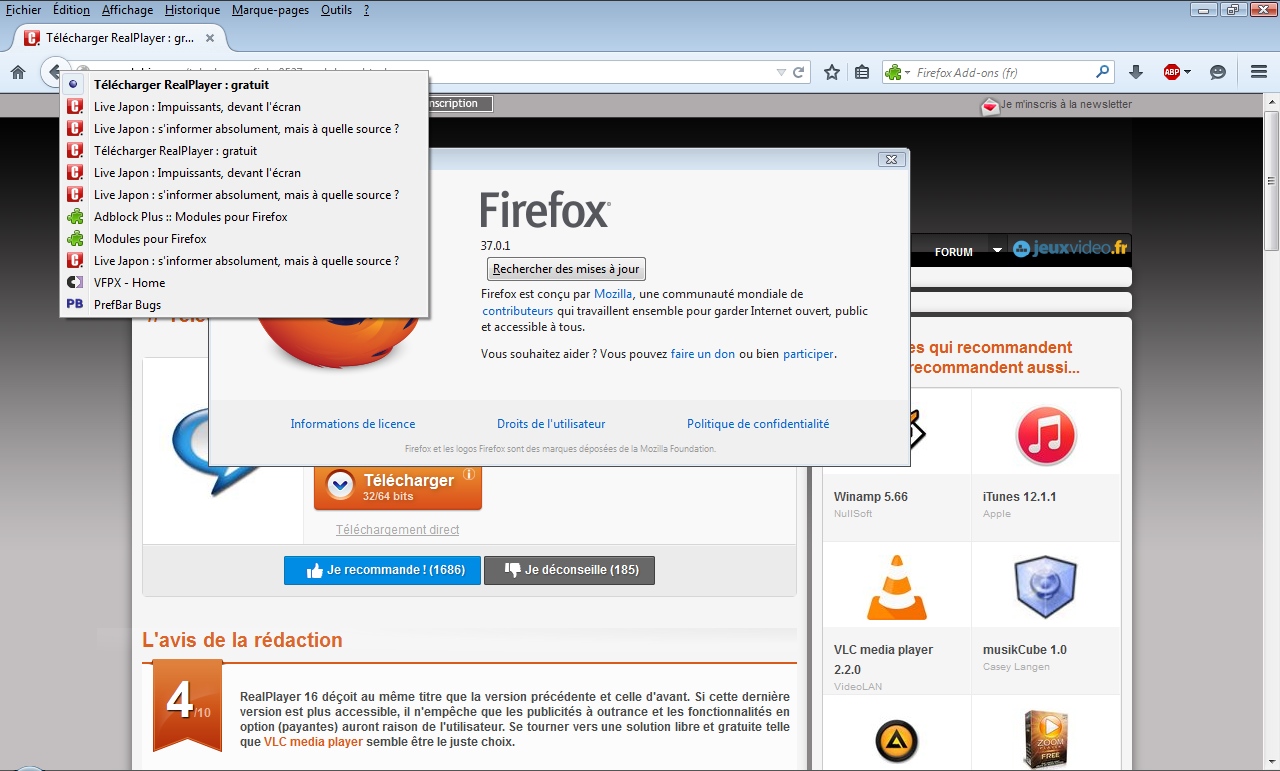1280x771 pixels.
Task: Expand the ABP dropdown arrow
Action: pyautogui.click(x=1188, y=72)
